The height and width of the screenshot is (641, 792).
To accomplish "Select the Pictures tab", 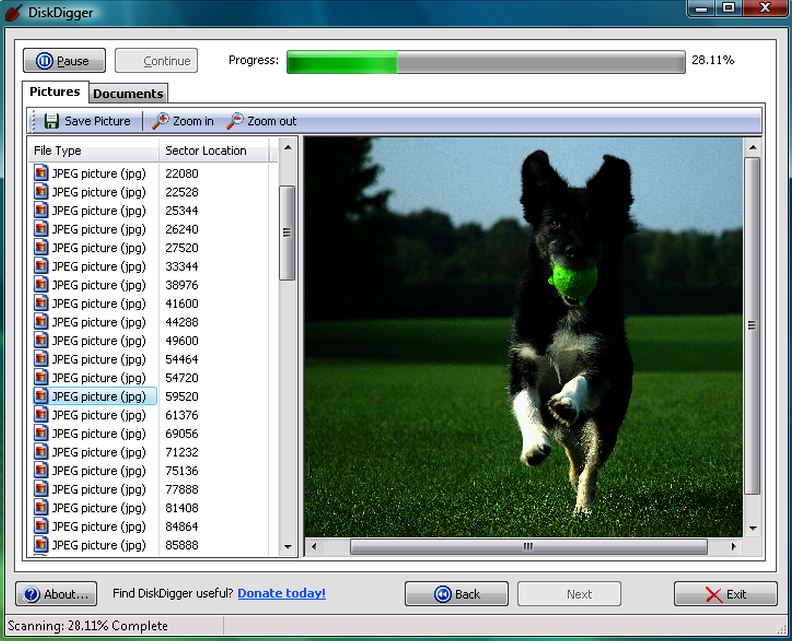I will point(55,92).
